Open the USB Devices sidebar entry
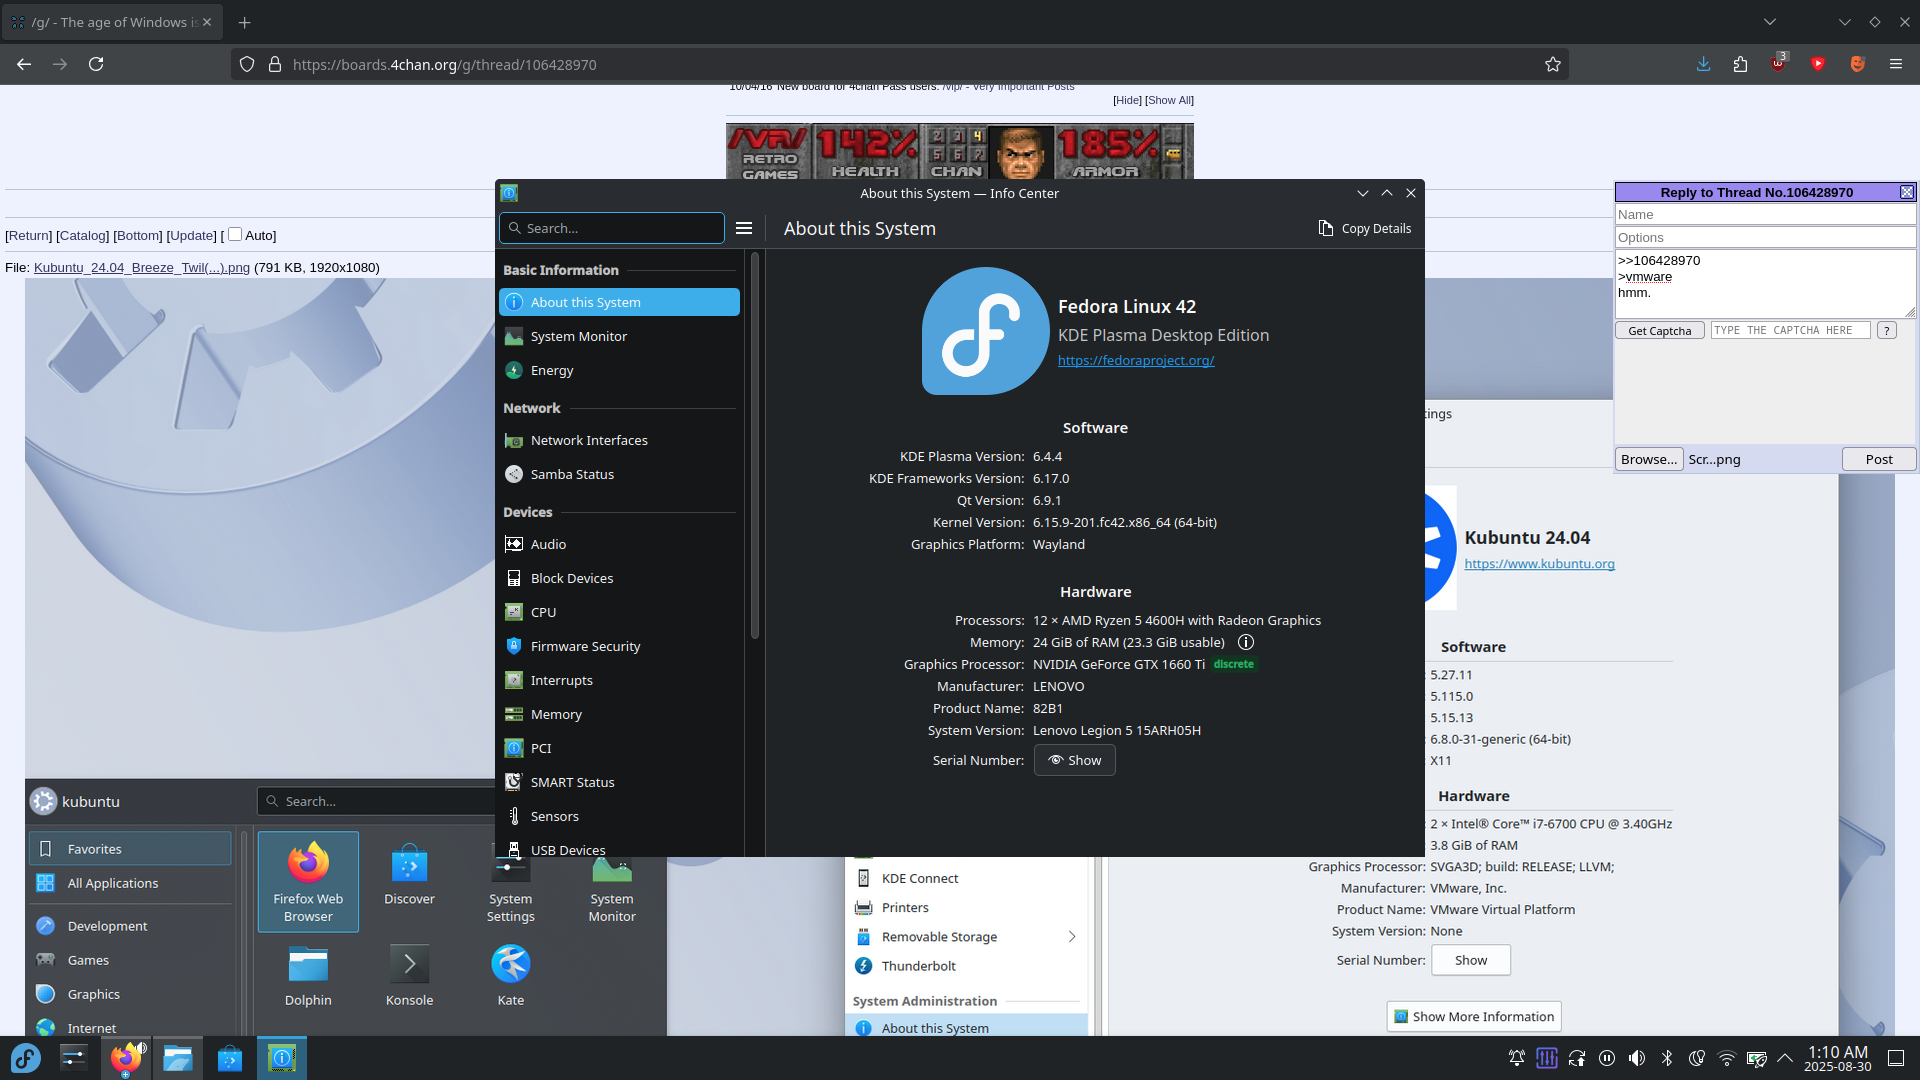The image size is (1920, 1080). pyautogui.click(x=619, y=848)
